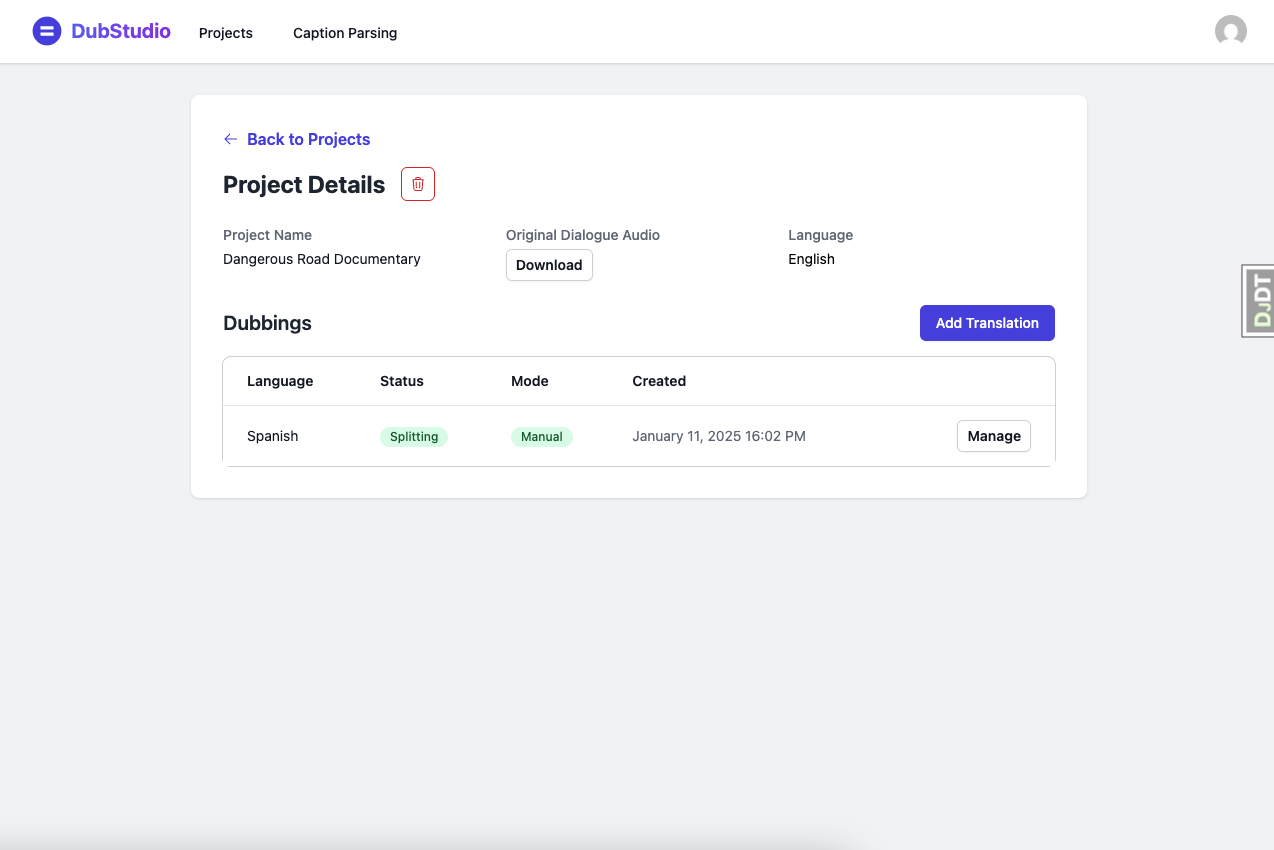The image size is (1274, 850).
Task: Click the DubStudio brand name text
Action: click(121, 32)
